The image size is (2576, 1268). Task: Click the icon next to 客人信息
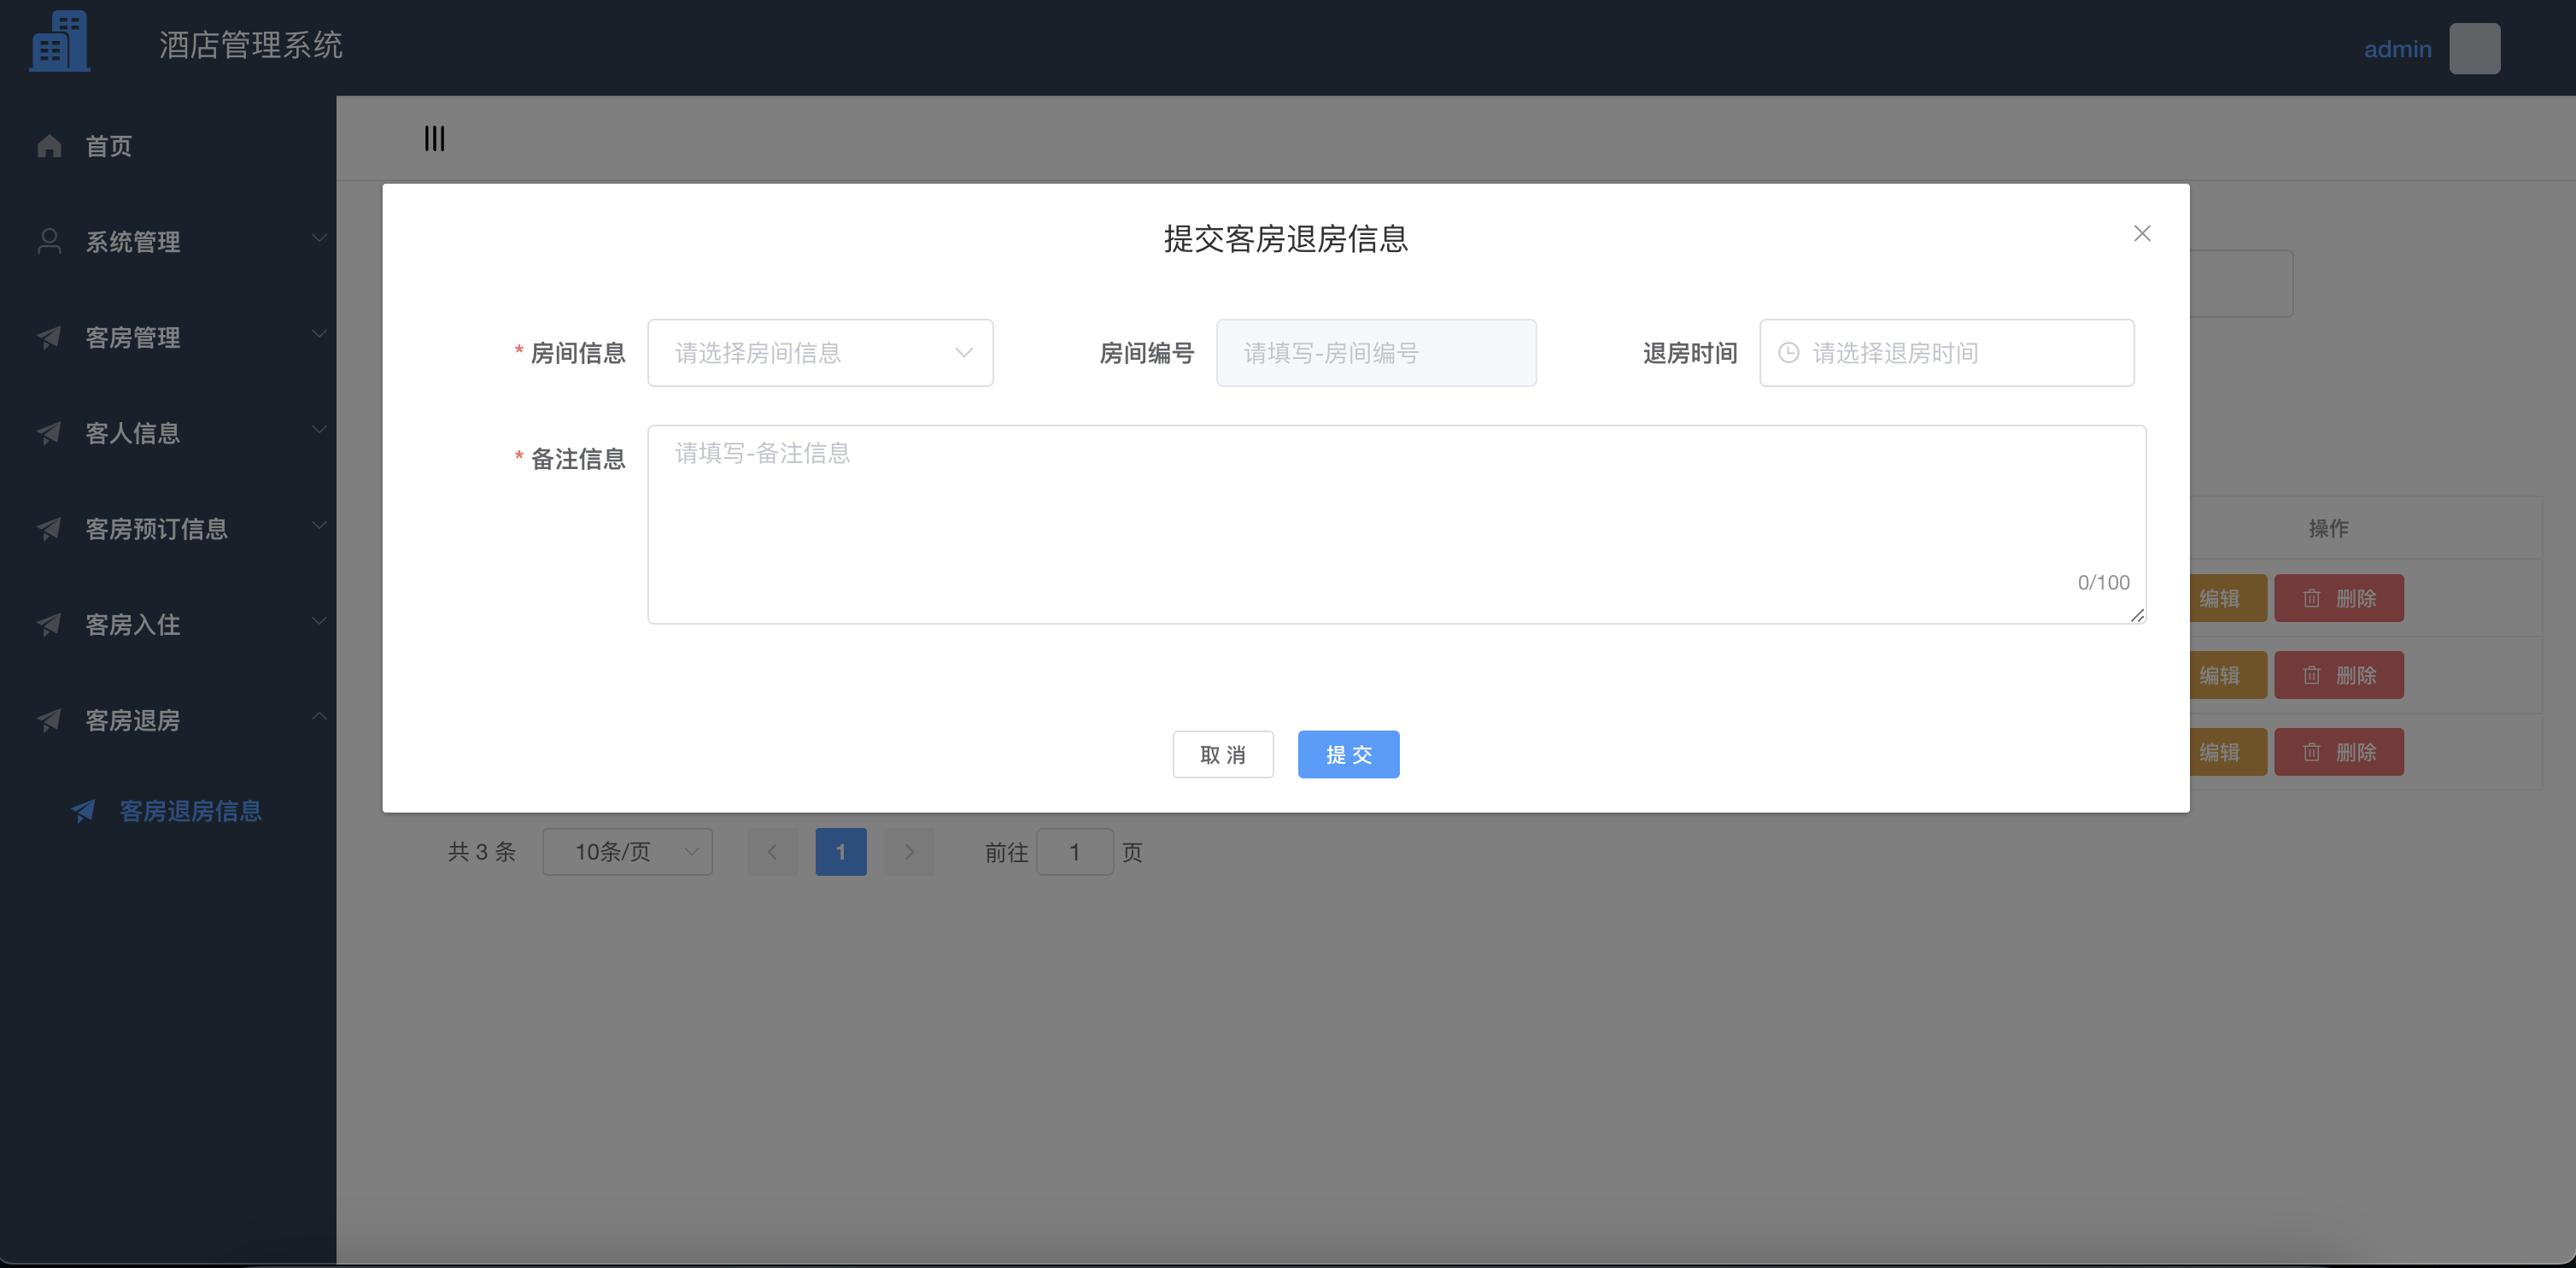point(48,433)
